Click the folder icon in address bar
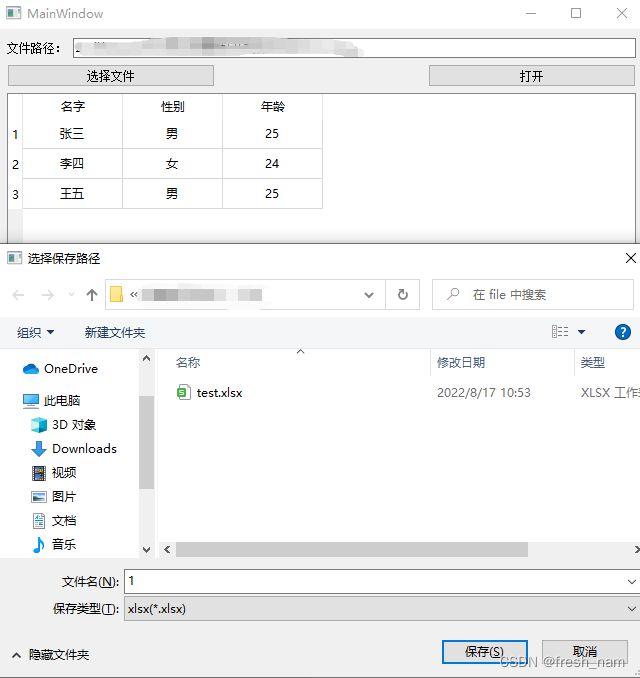This screenshot has height=678, width=640. pos(116,294)
